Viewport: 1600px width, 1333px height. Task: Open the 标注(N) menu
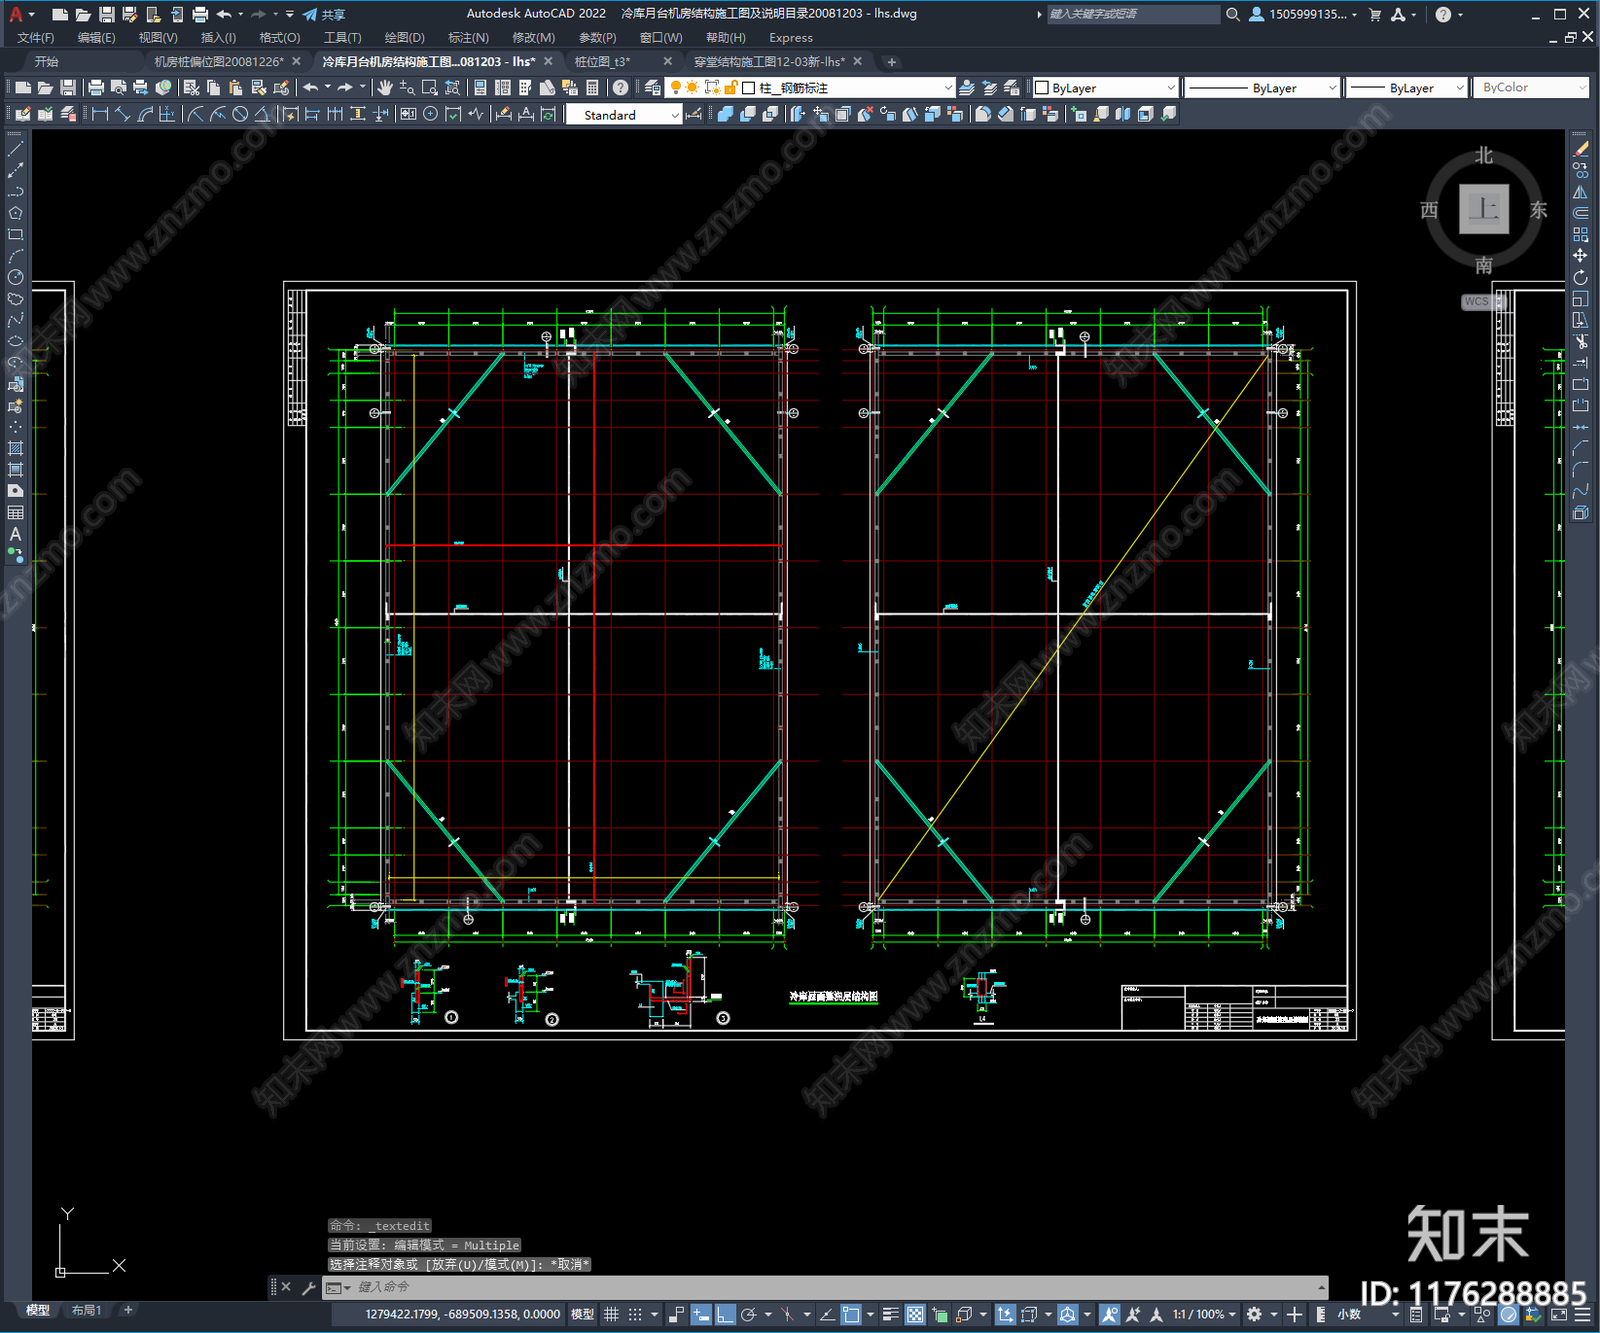coord(468,38)
